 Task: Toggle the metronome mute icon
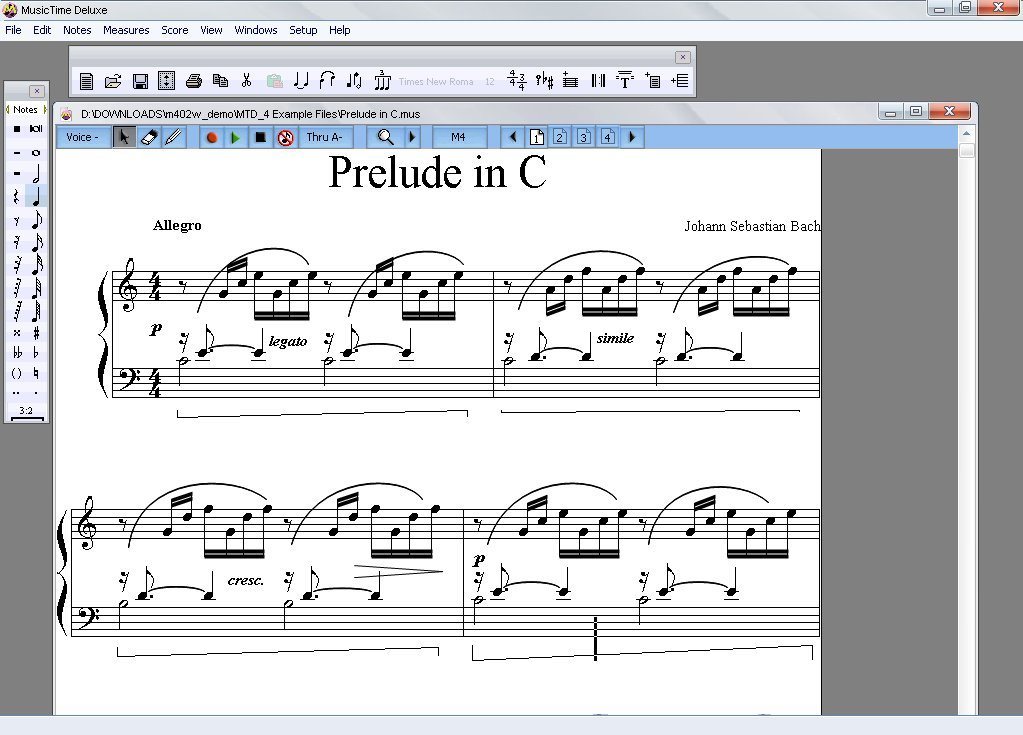[285, 138]
